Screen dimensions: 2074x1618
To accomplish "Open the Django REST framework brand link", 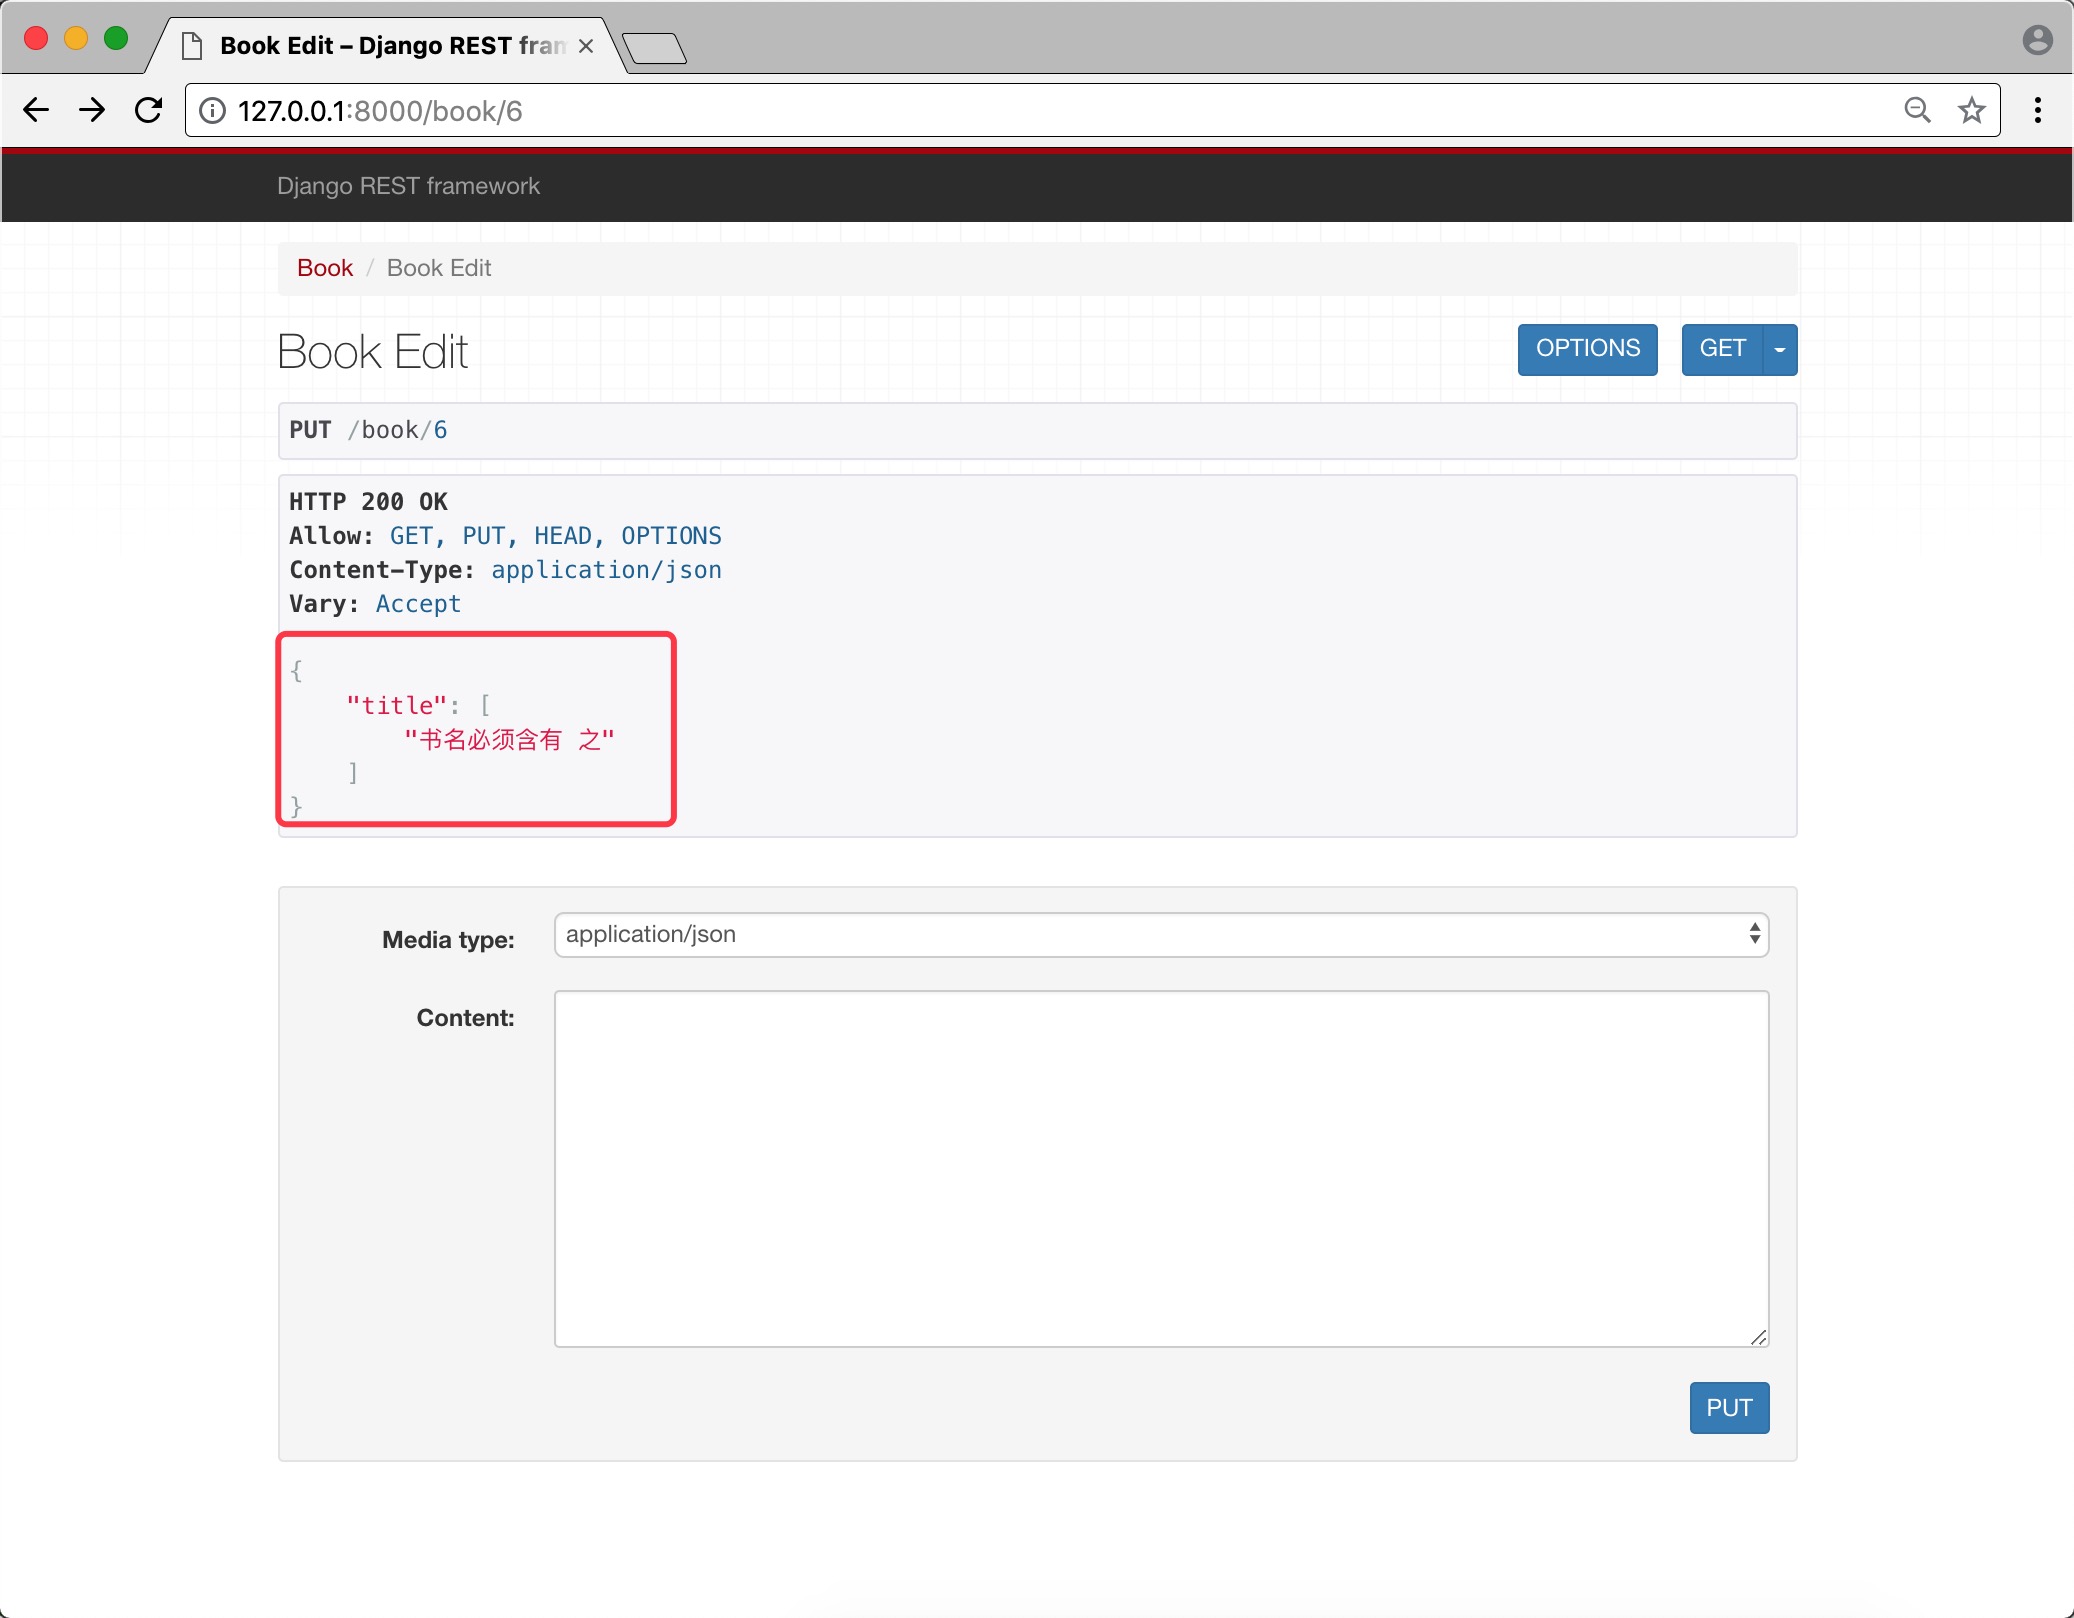I will coord(408,186).
